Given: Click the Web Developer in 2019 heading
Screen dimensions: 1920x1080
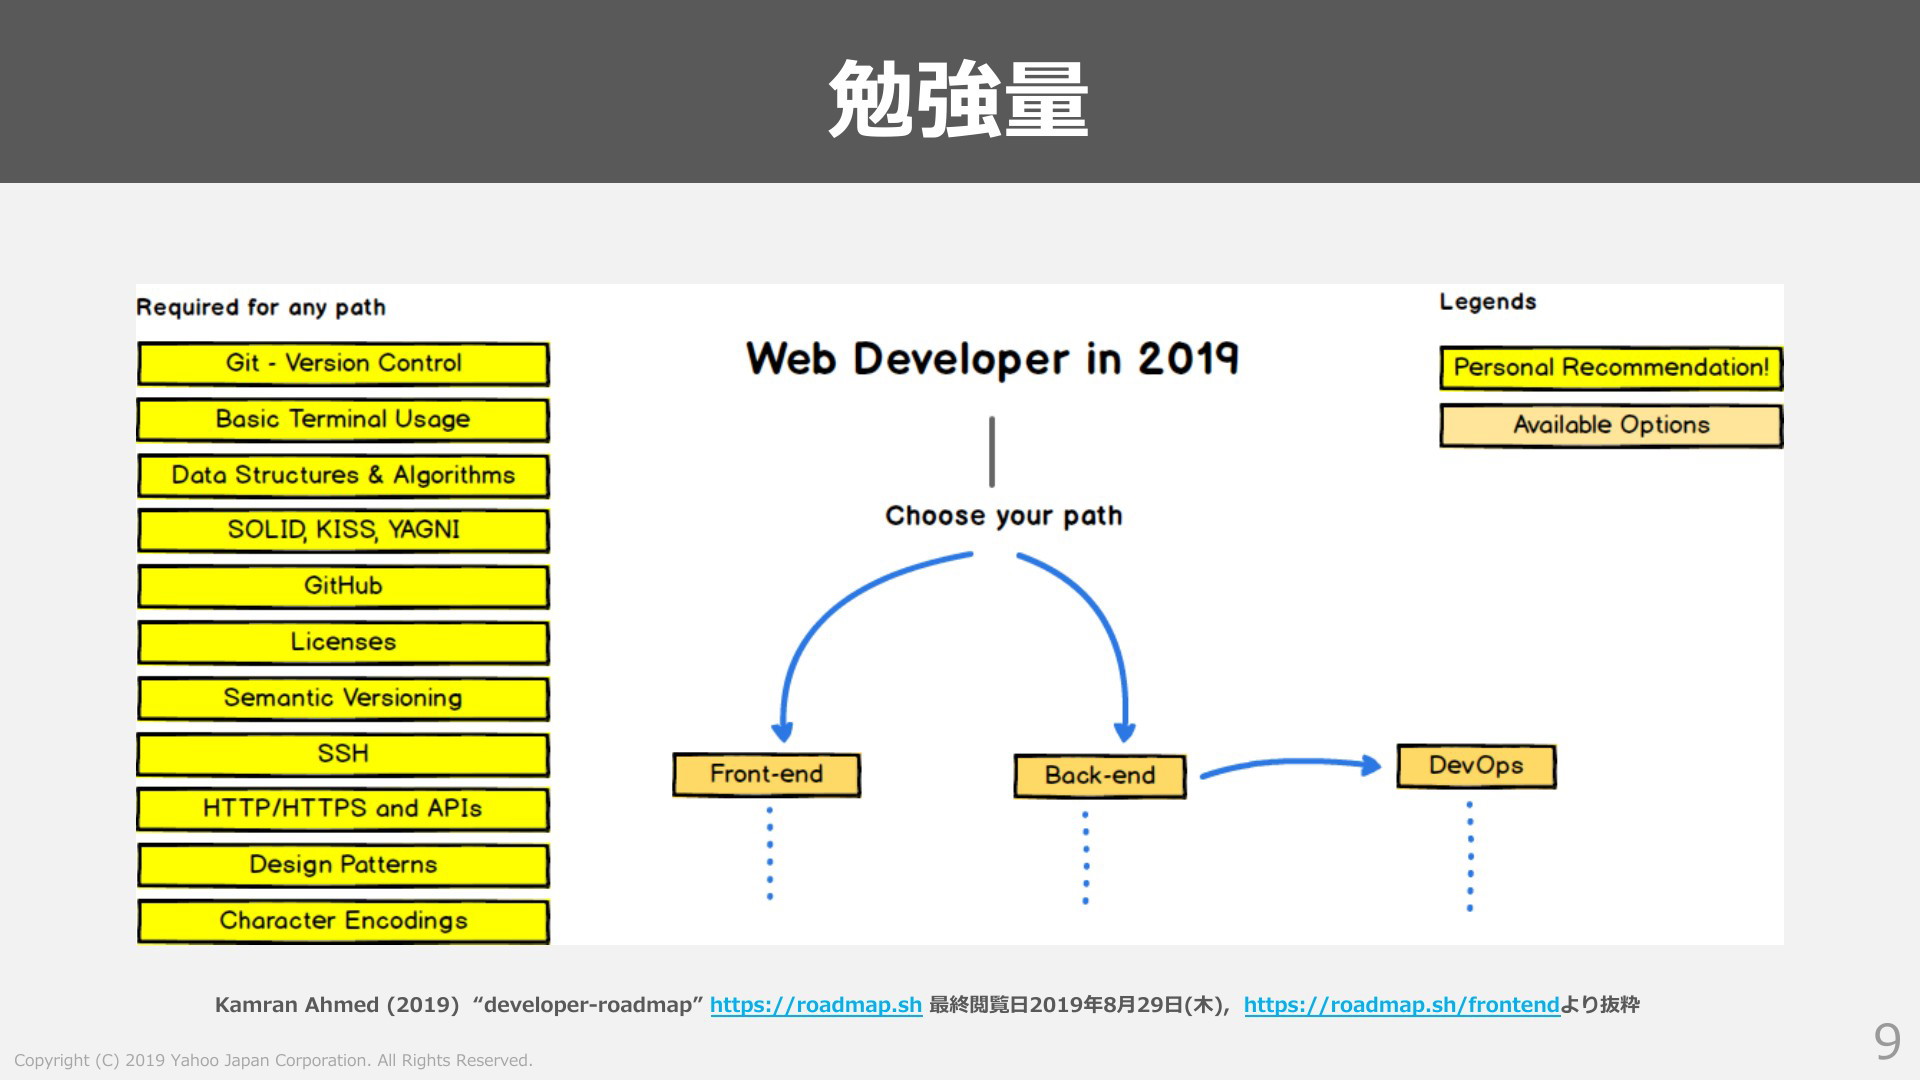Looking at the screenshot, I should (x=992, y=358).
